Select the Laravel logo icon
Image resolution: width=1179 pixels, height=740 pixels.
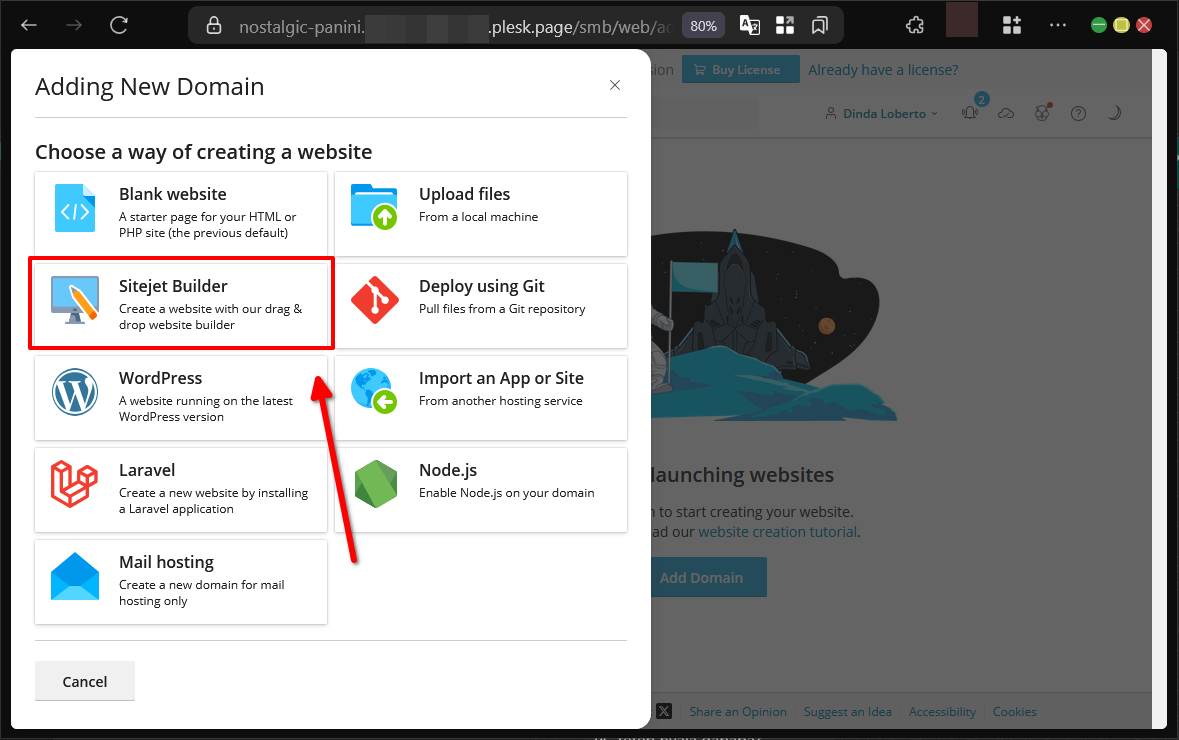pyautogui.click(x=75, y=484)
